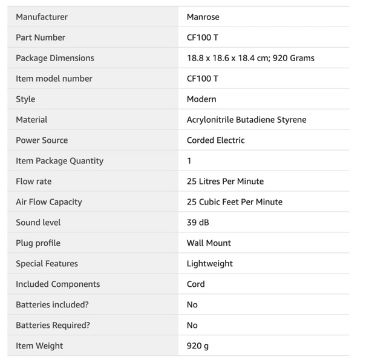The height and width of the screenshot is (360, 369).
Task: Select the 18.8 x 18.6 x 18.4 cm dimensions text
Action: click(228, 58)
